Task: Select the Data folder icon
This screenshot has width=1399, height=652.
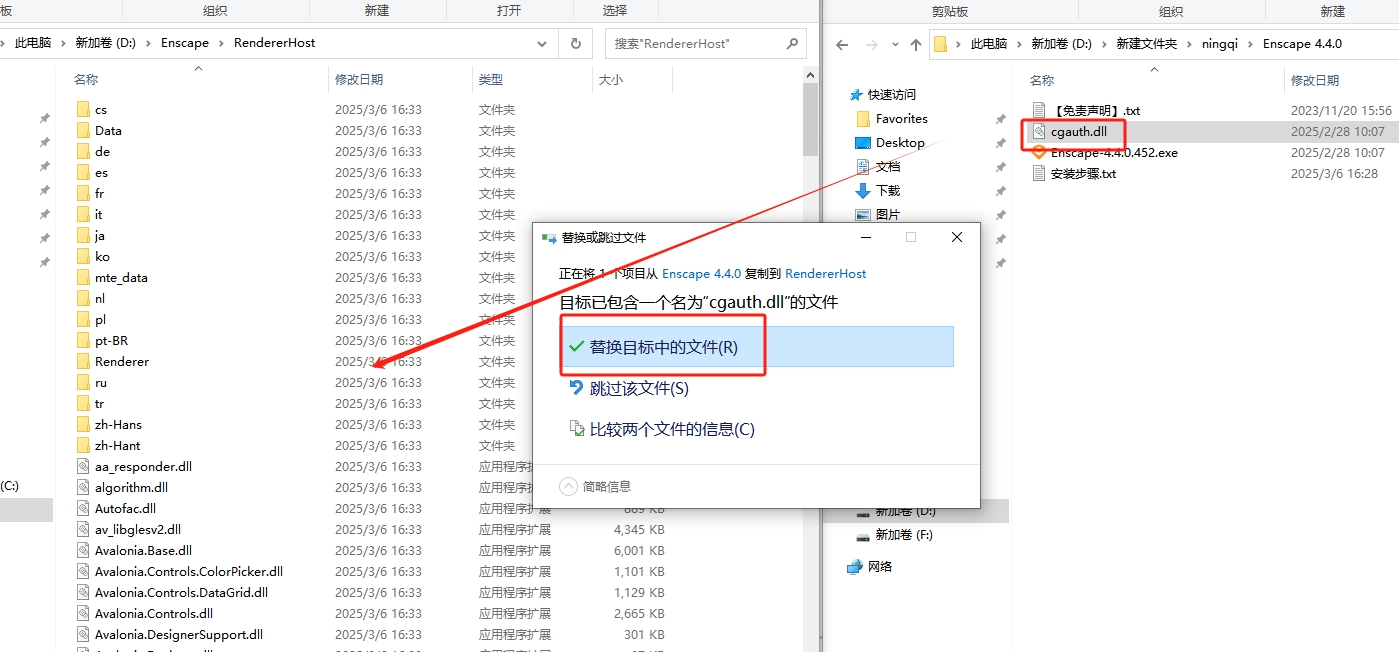Action: point(84,130)
